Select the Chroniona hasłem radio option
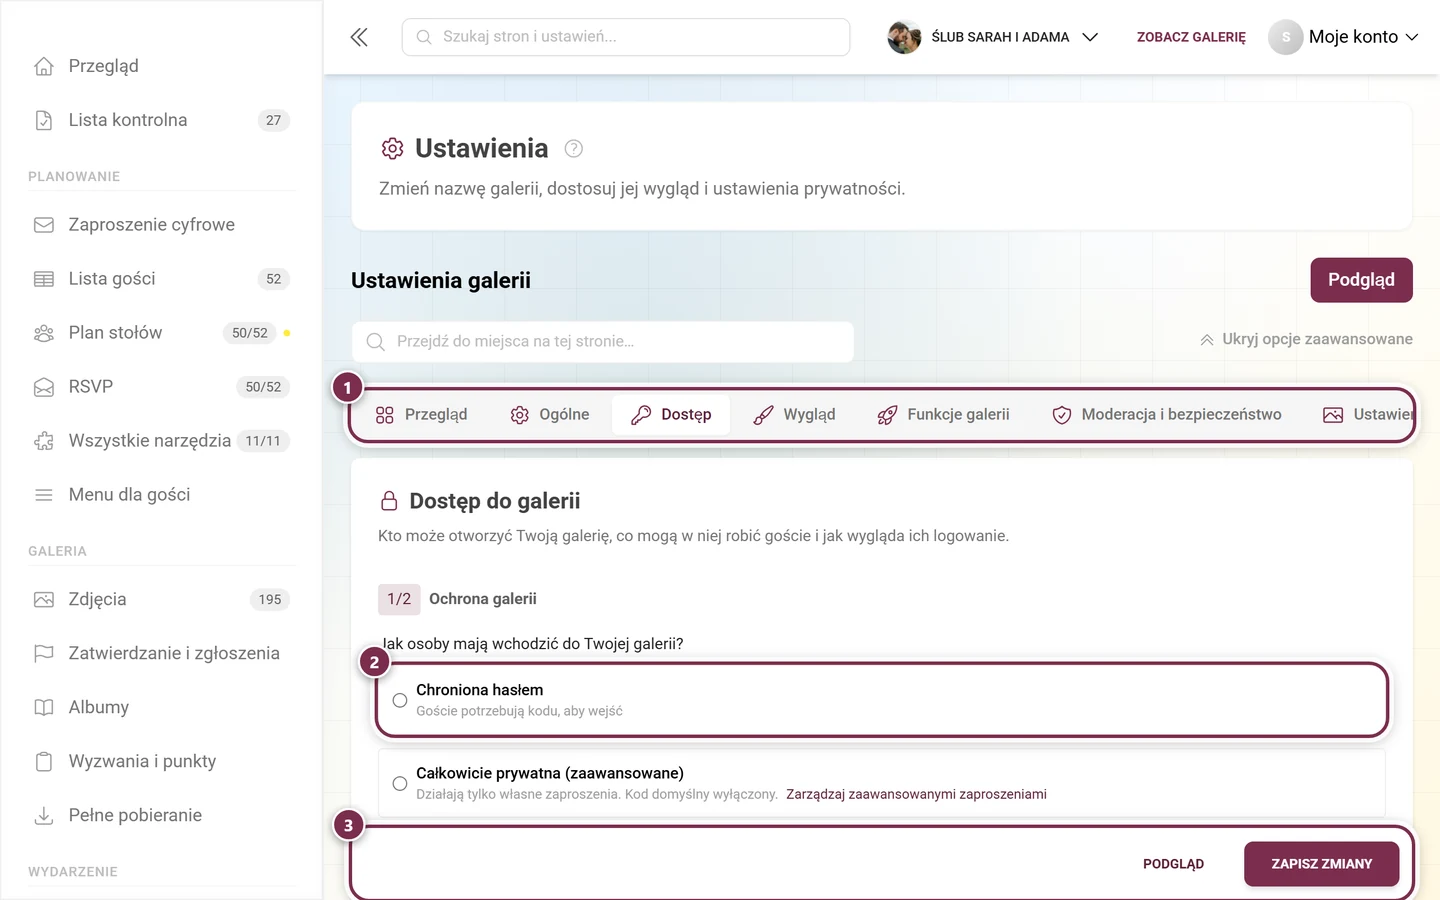 point(400,700)
